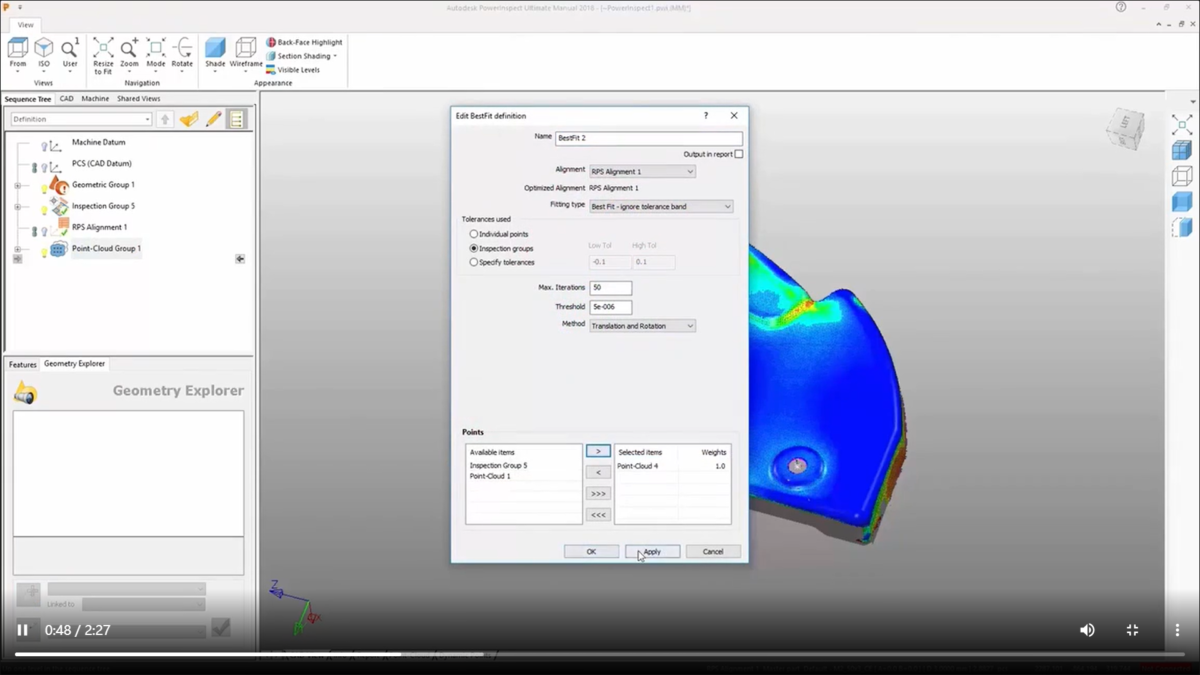Image resolution: width=1200 pixels, height=675 pixels.
Task: Activate the Zoom navigation tool
Action: [x=129, y=53]
